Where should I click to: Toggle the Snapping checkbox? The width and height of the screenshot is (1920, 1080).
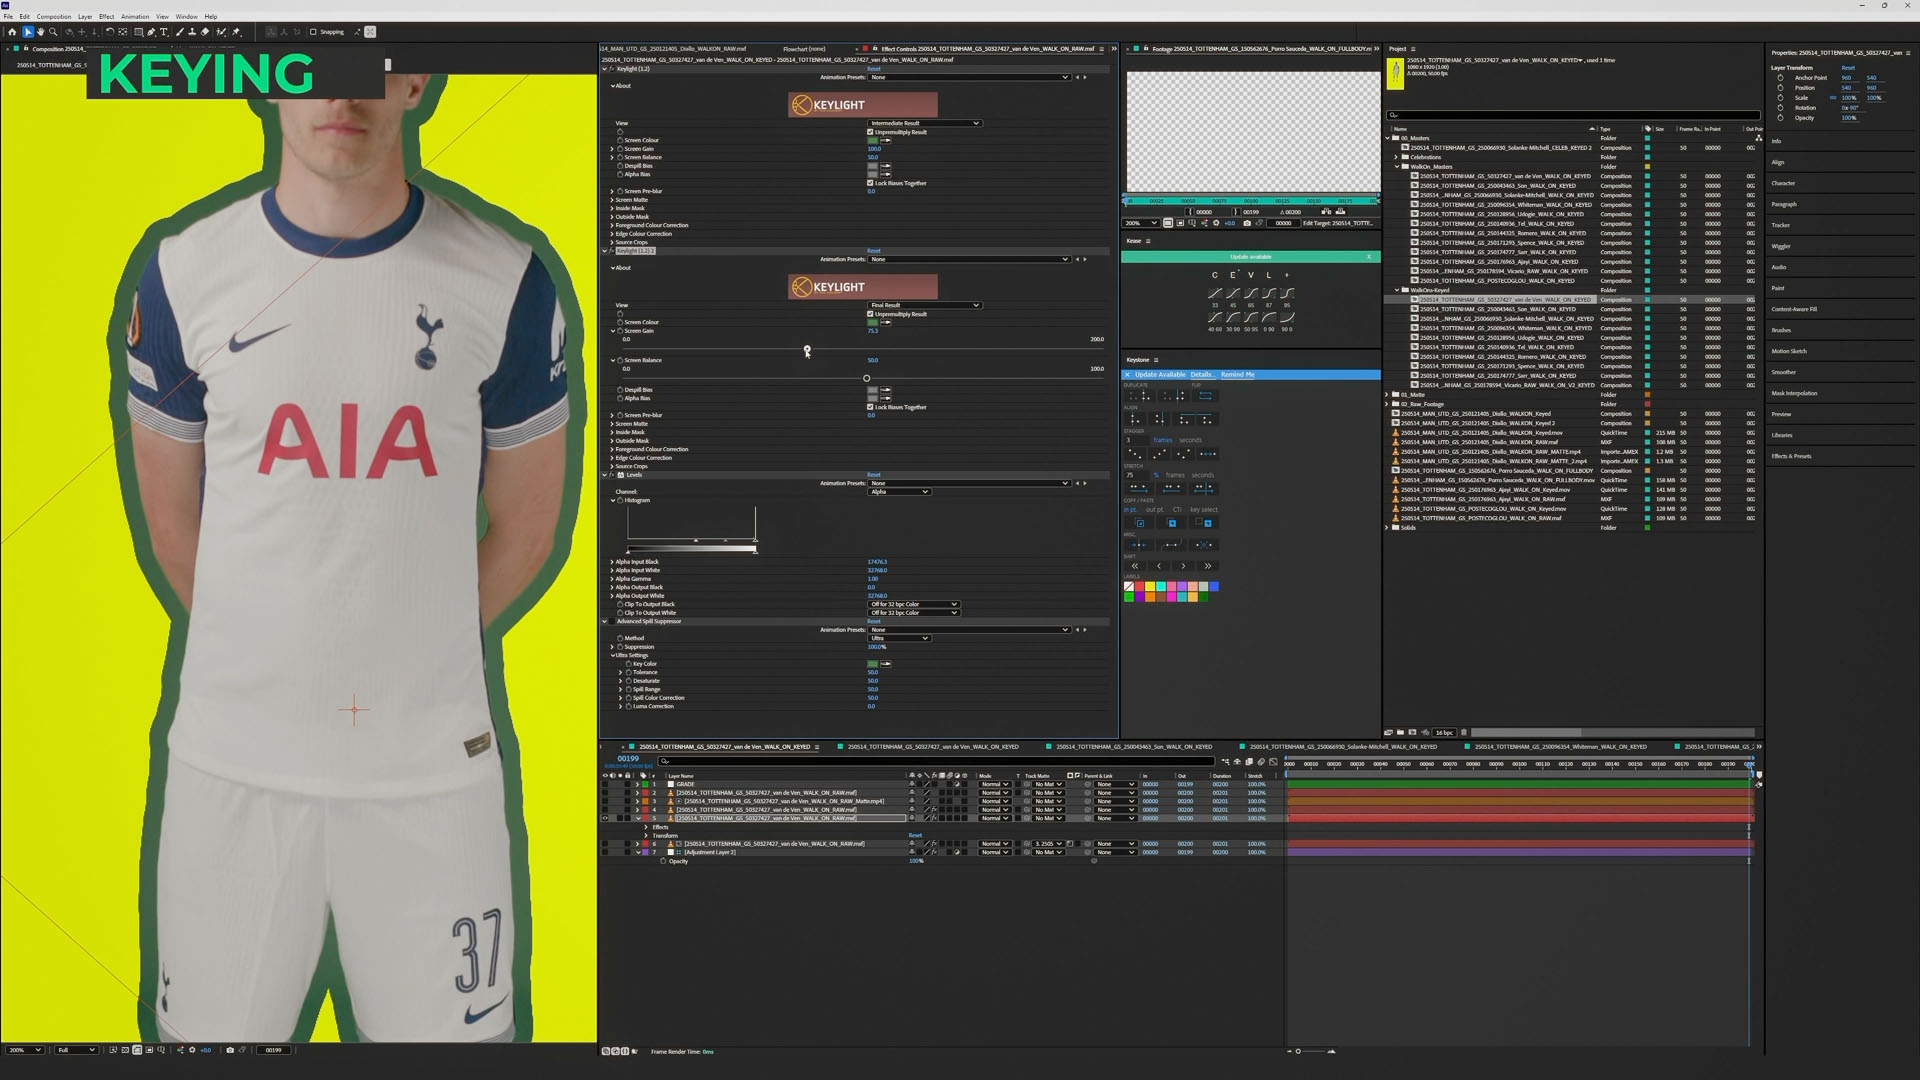click(313, 32)
